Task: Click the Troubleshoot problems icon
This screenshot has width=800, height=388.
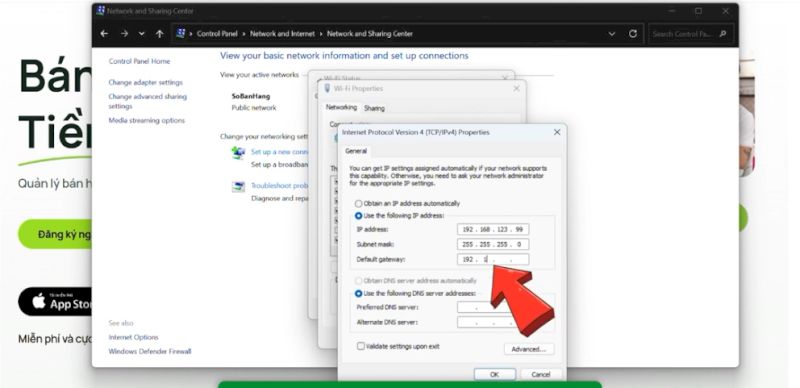Action: pos(238,187)
